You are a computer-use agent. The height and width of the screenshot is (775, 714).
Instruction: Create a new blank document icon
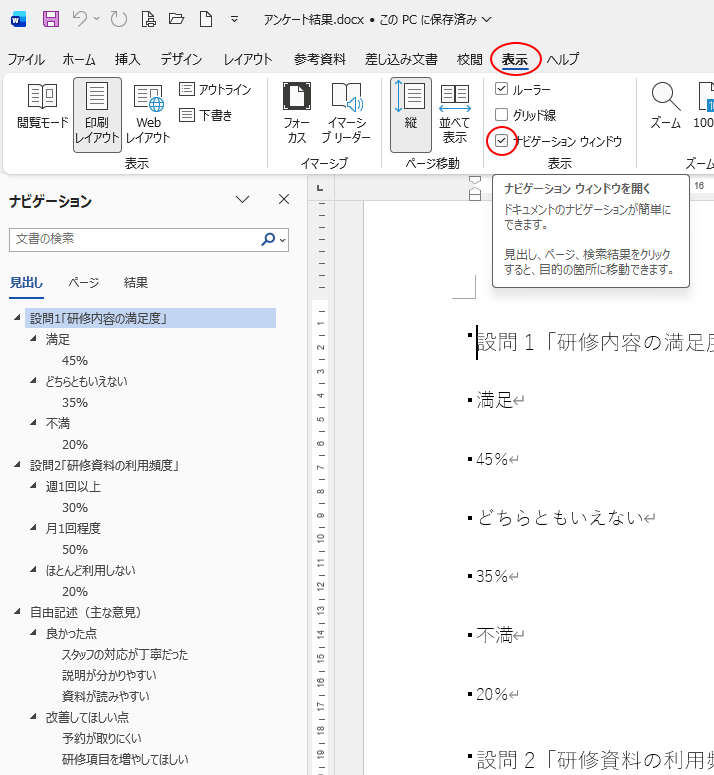(x=206, y=19)
